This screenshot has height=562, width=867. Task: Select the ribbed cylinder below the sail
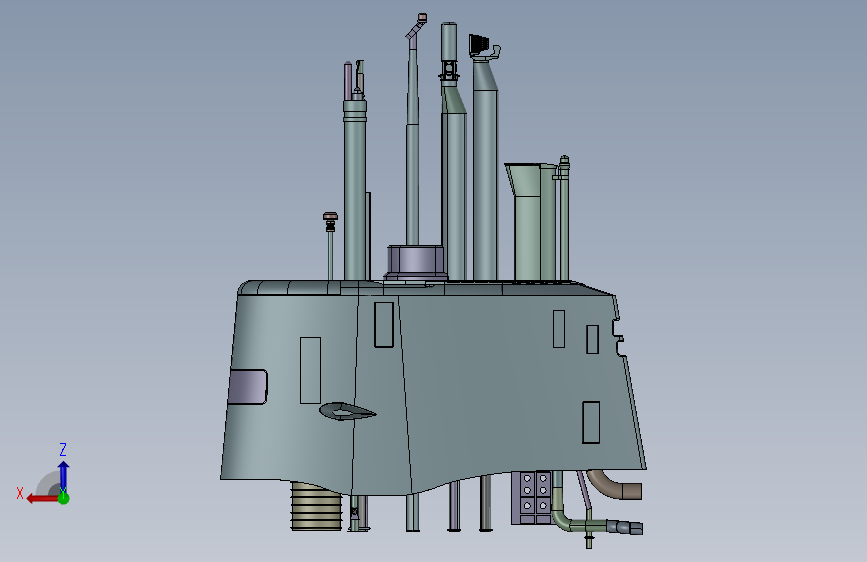(x=317, y=506)
